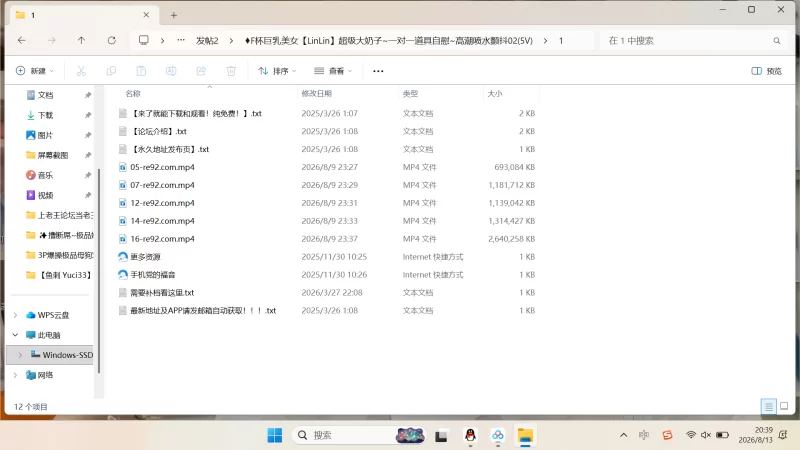Switch to details view in status bar
Viewport: 800px width, 450px height.
pos(768,406)
